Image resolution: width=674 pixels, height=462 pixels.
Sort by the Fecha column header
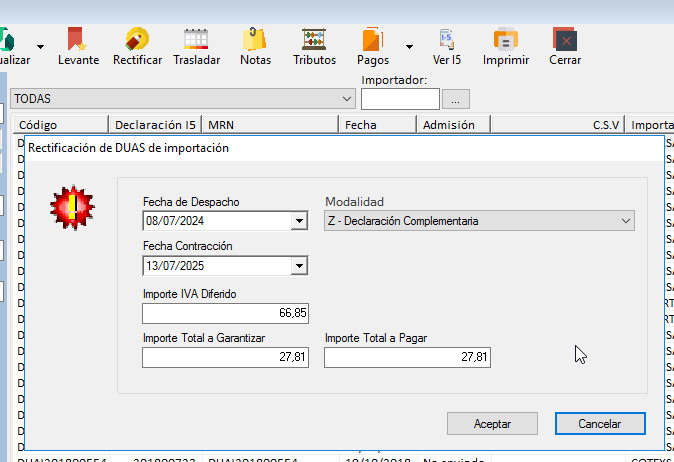coord(376,125)
